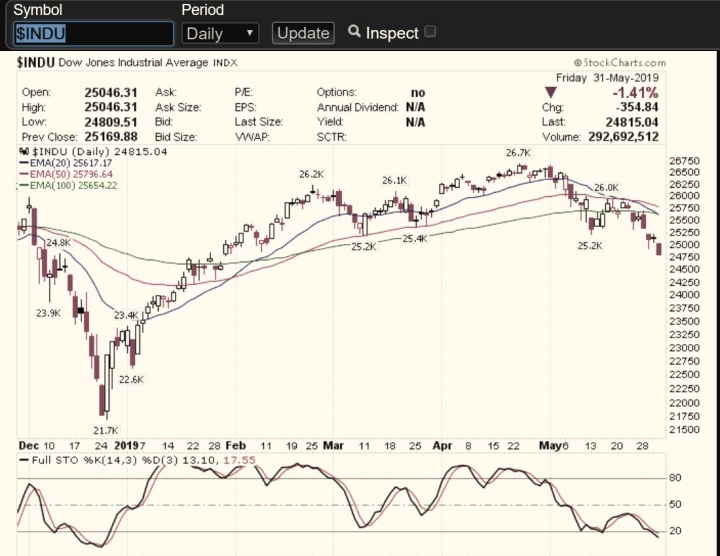This screenshot has width=720, height=556.
Task: Click the Options value 'no'
Action: [418, 93]
